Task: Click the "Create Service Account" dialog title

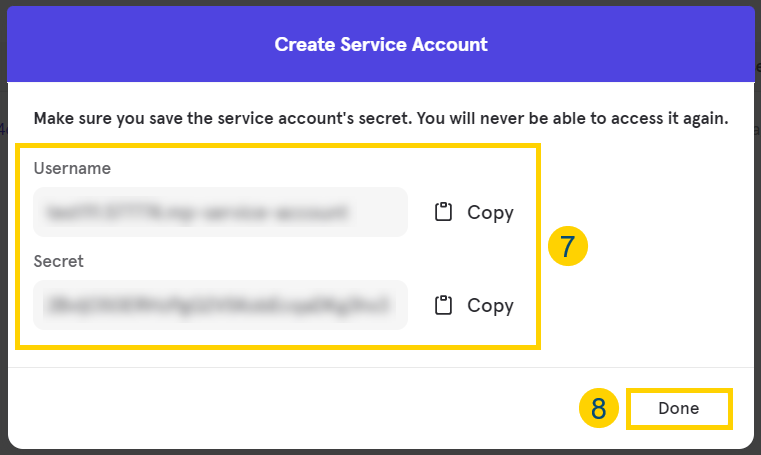Action: 381,44
